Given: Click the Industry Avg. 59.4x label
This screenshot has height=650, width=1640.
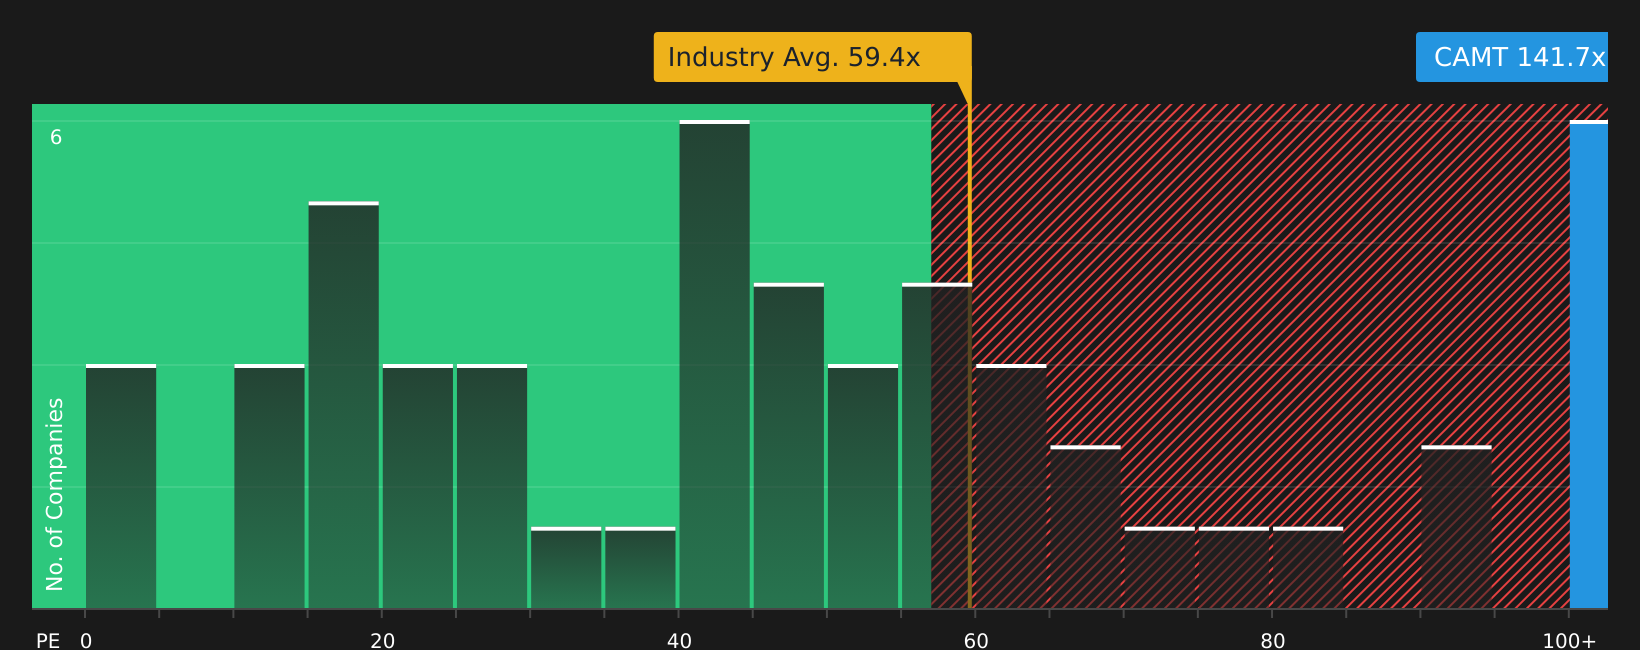Looking at the screenshot, I should click(x=812, y=57).
